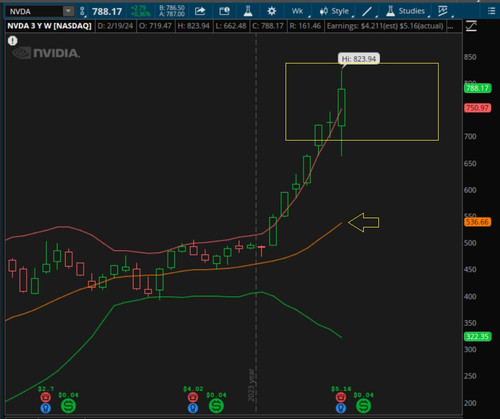This screenshot has height=419, width=500.
Task: Click the Hi: 823.94 high label bubble
Action: [x=359, y=59]
